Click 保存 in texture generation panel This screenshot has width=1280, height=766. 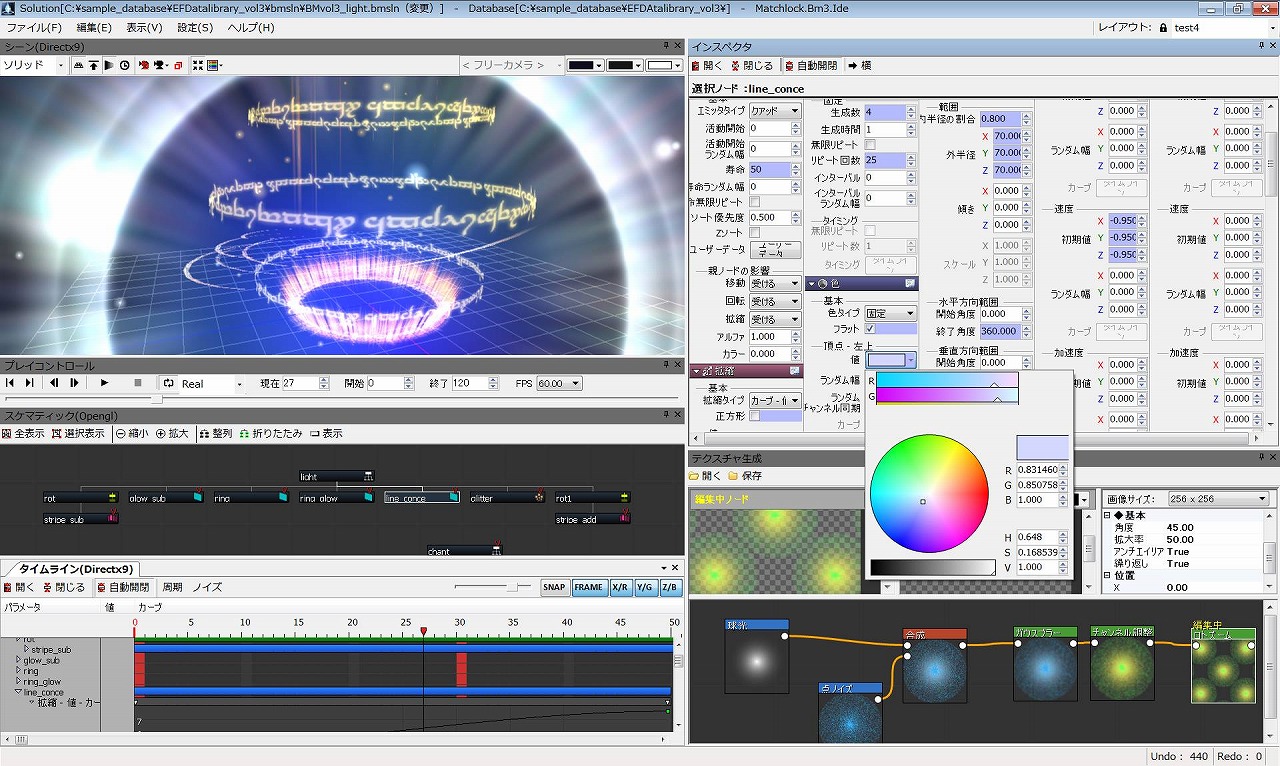pyautogui.click(x=743, y=476)
